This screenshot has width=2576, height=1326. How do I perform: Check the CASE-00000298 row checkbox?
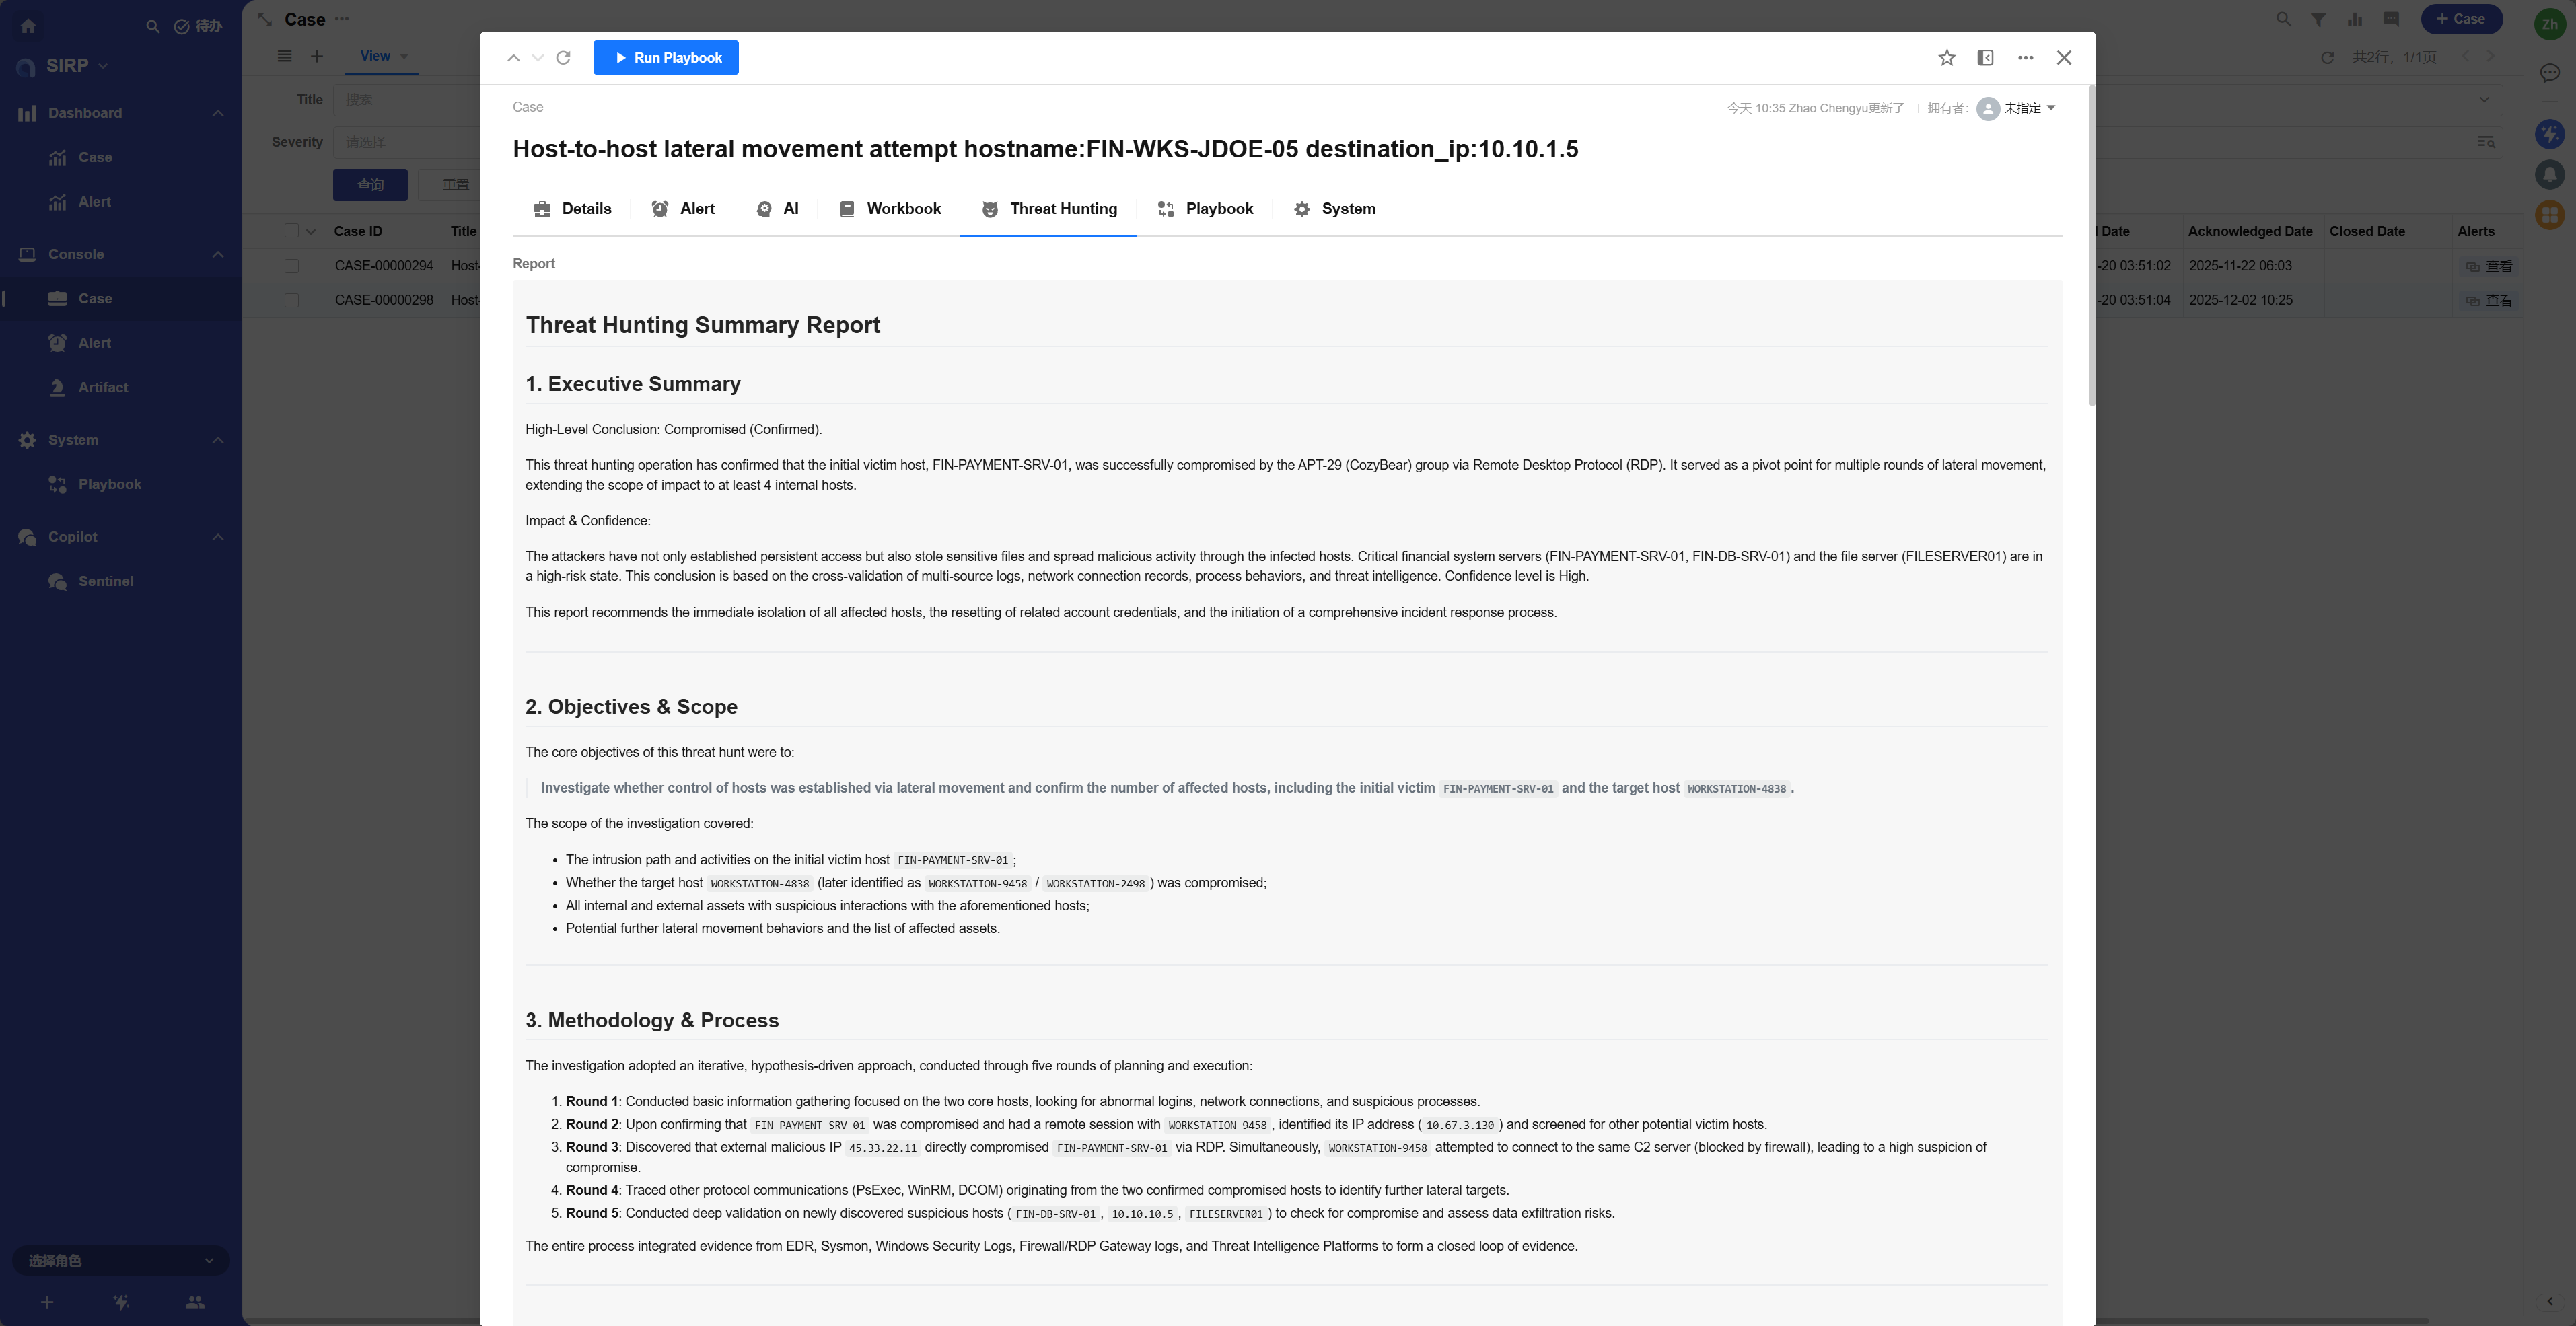click(291, 300)
